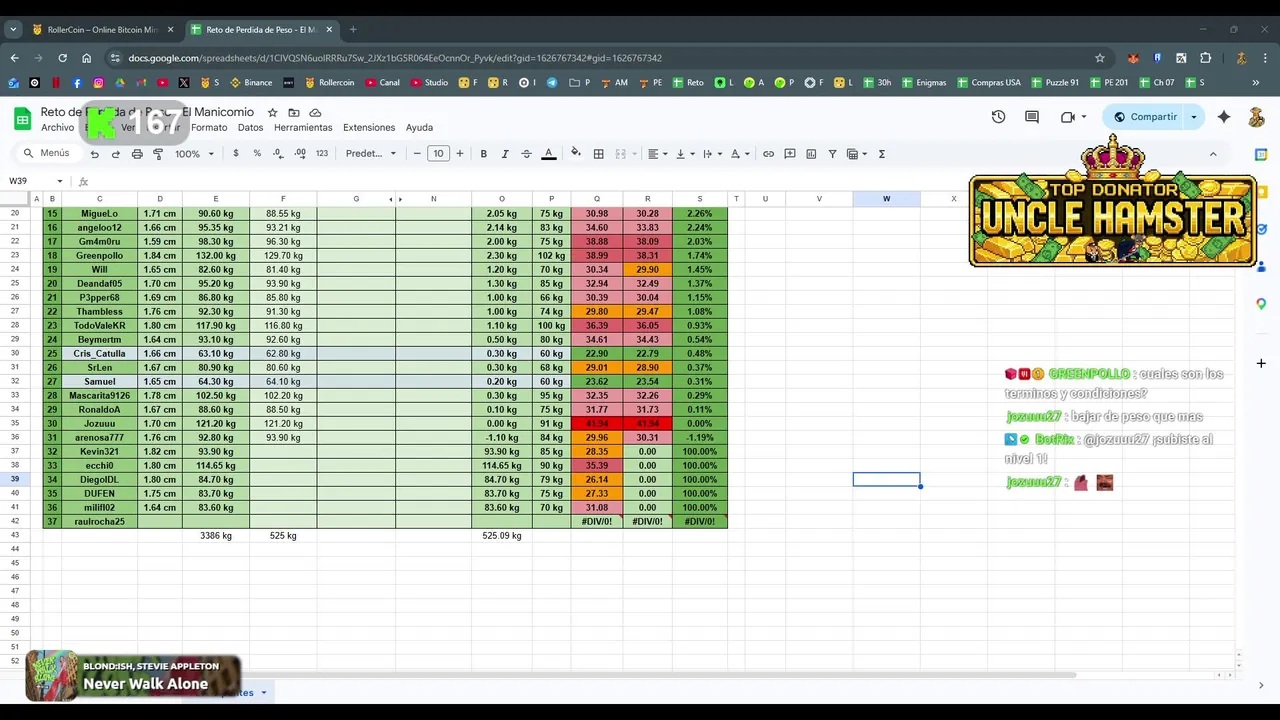This screenshot has width=1280, height=720.
Task: Open the more number formats 123 menu
Action: pos(321,154)
